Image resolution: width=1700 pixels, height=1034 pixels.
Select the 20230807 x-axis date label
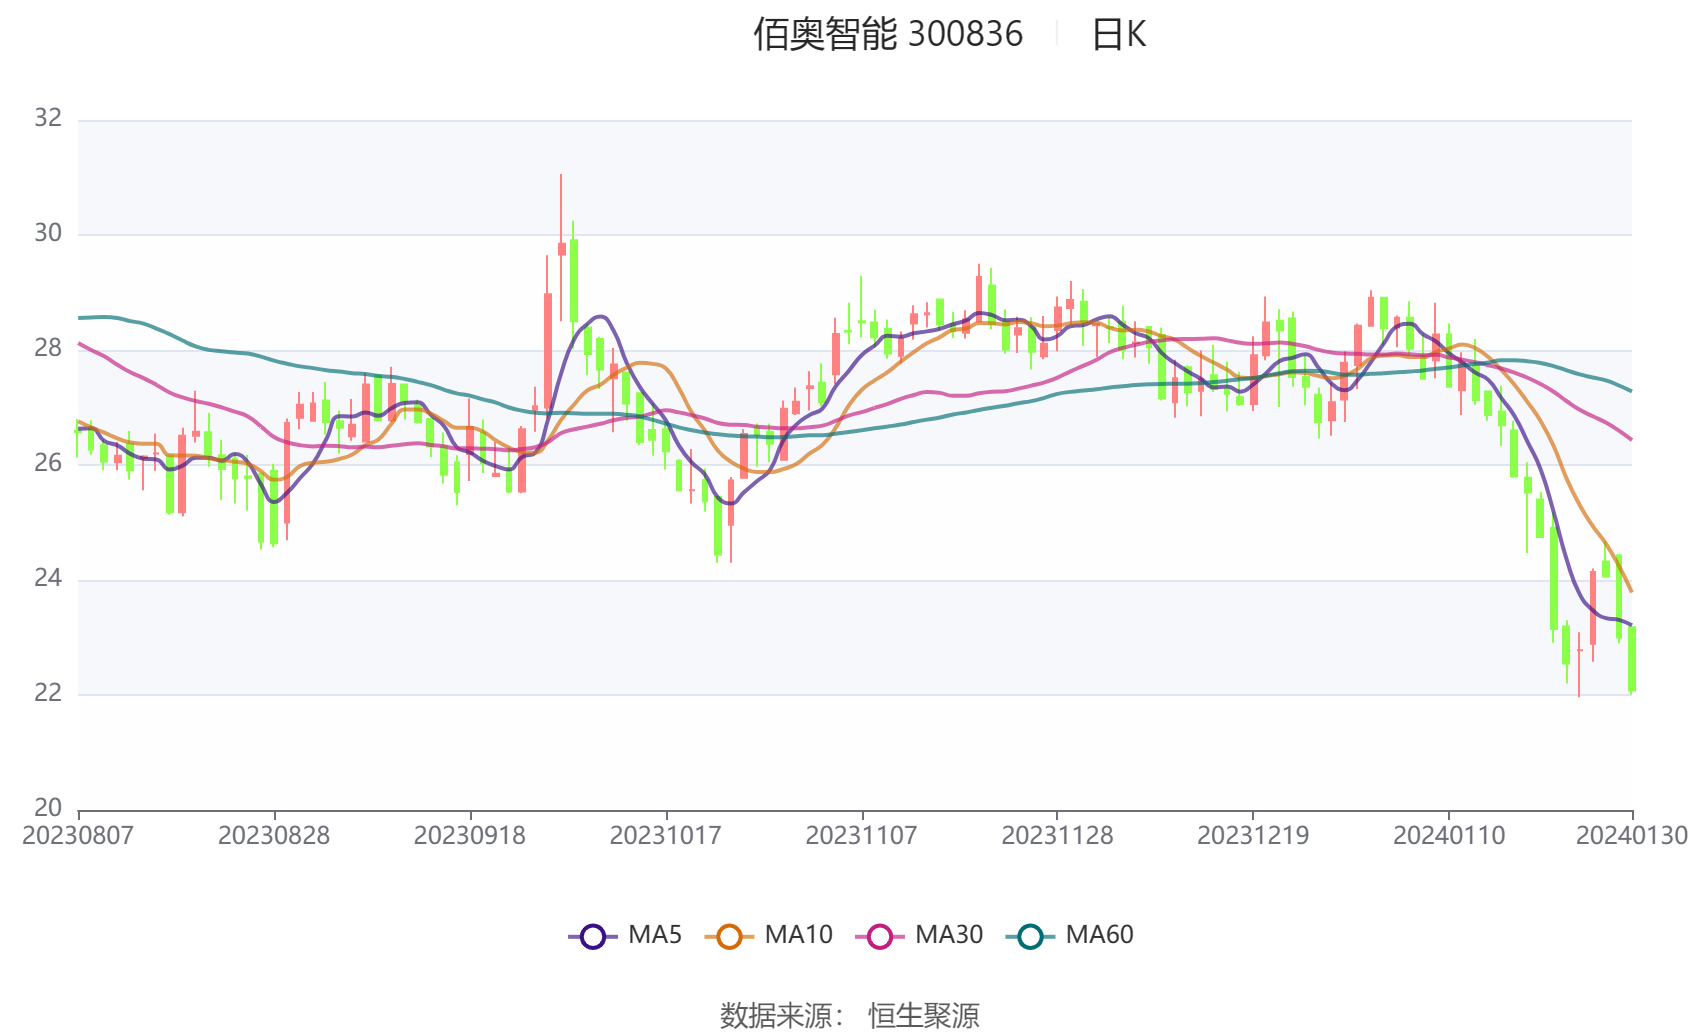coord(78,835)
